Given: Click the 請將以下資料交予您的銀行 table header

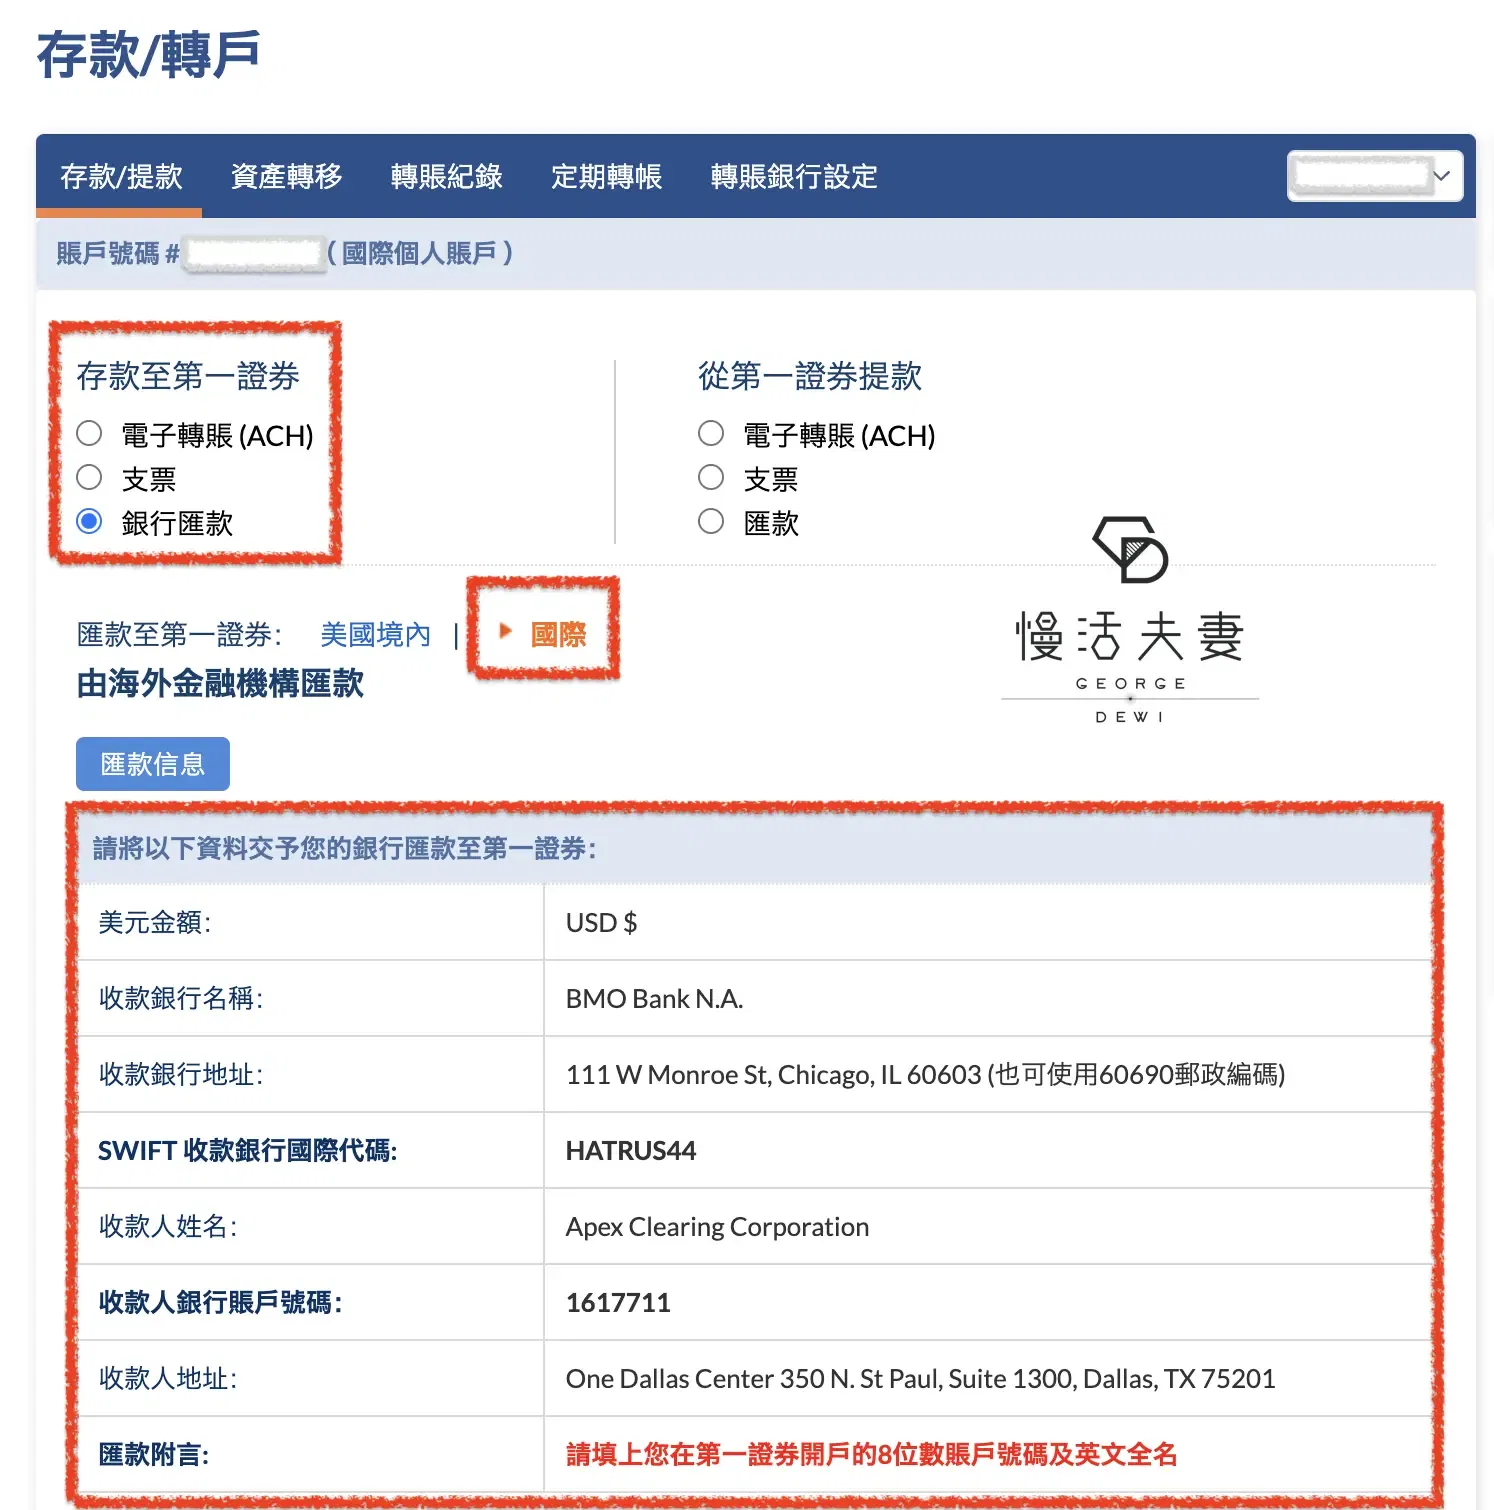Looking at the screenshot, I should tap(344, 849).
